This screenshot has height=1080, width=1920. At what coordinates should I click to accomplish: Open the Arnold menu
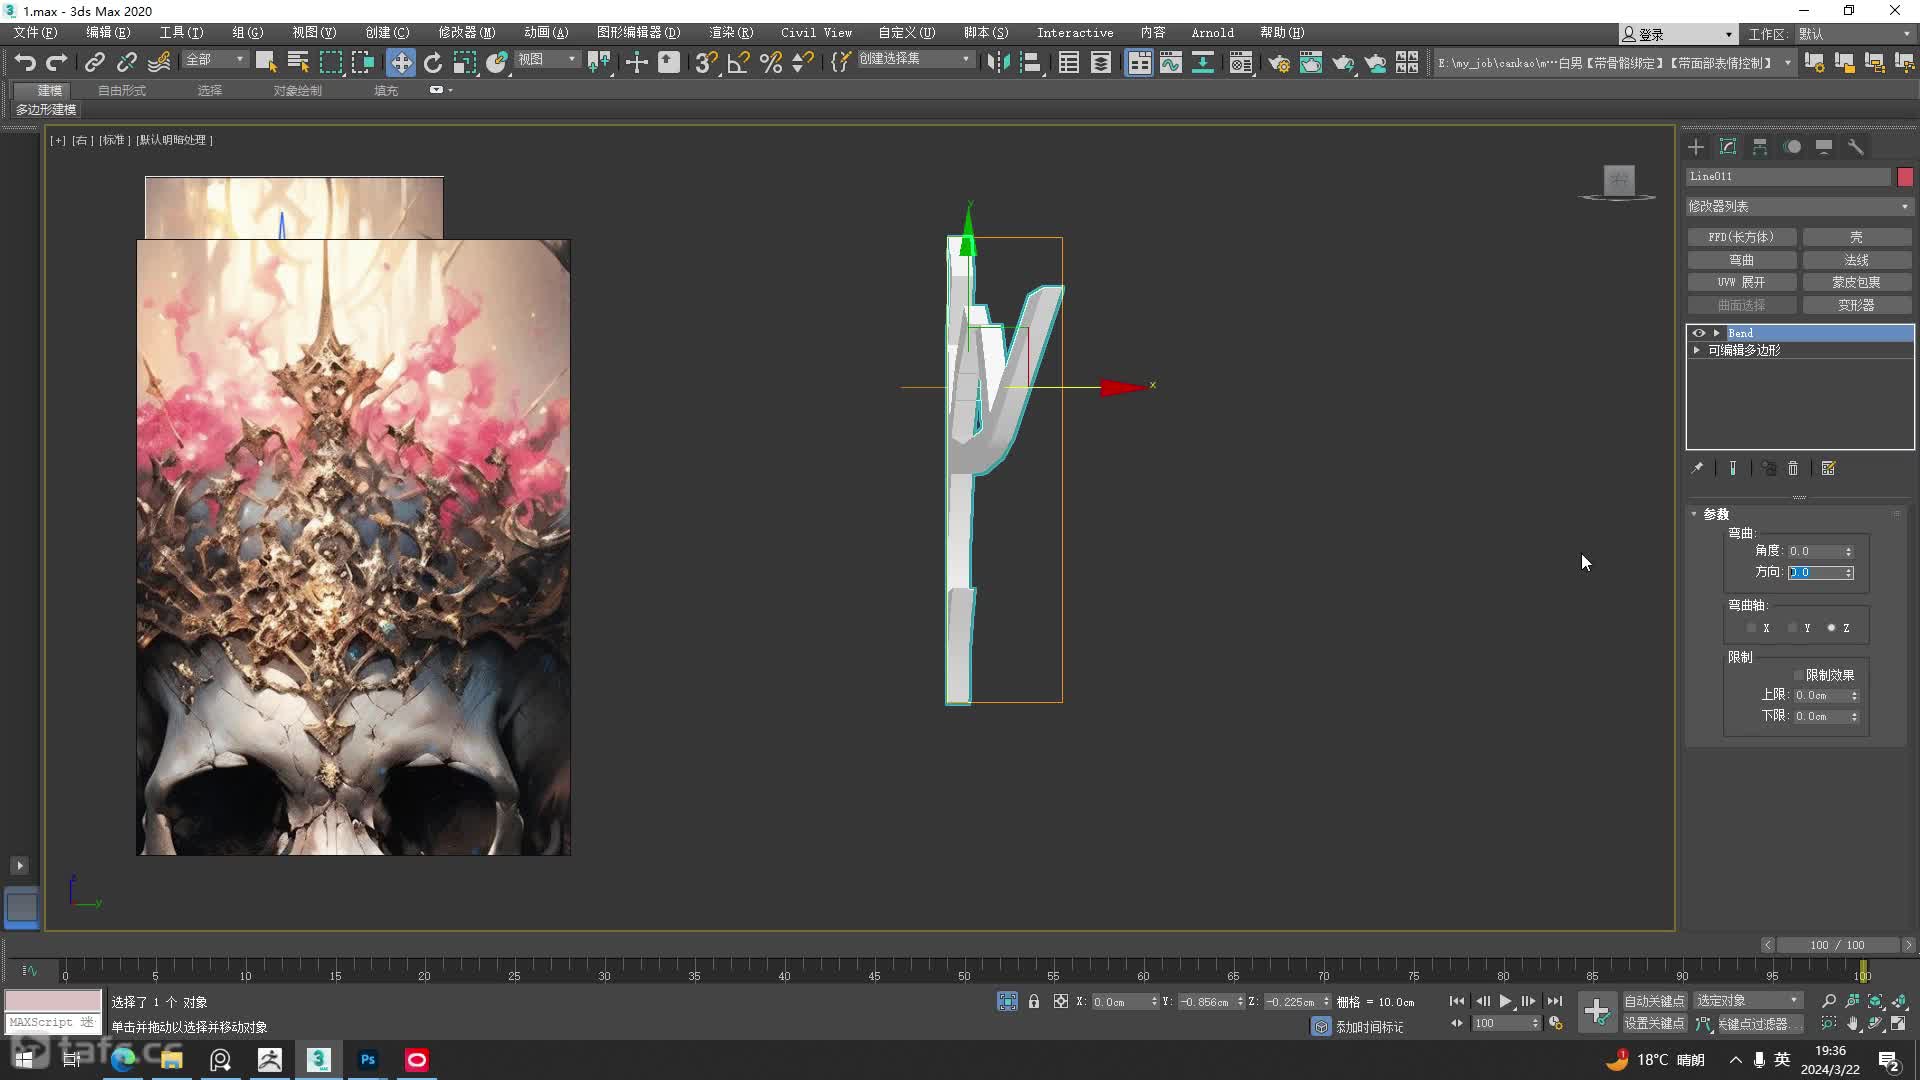[x=1212, y=33]
